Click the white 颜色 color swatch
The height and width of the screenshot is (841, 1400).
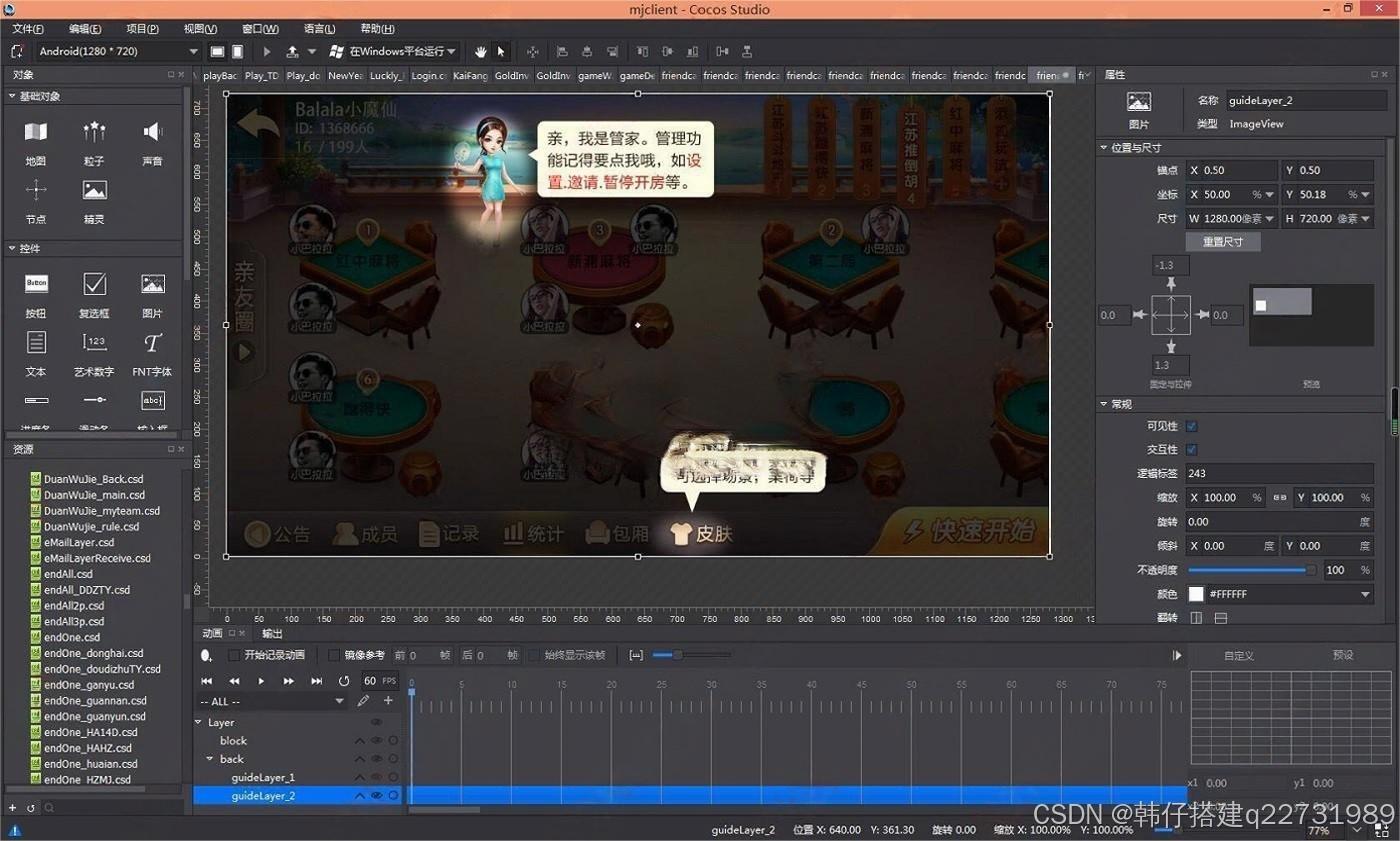(x=1196, y=594)
